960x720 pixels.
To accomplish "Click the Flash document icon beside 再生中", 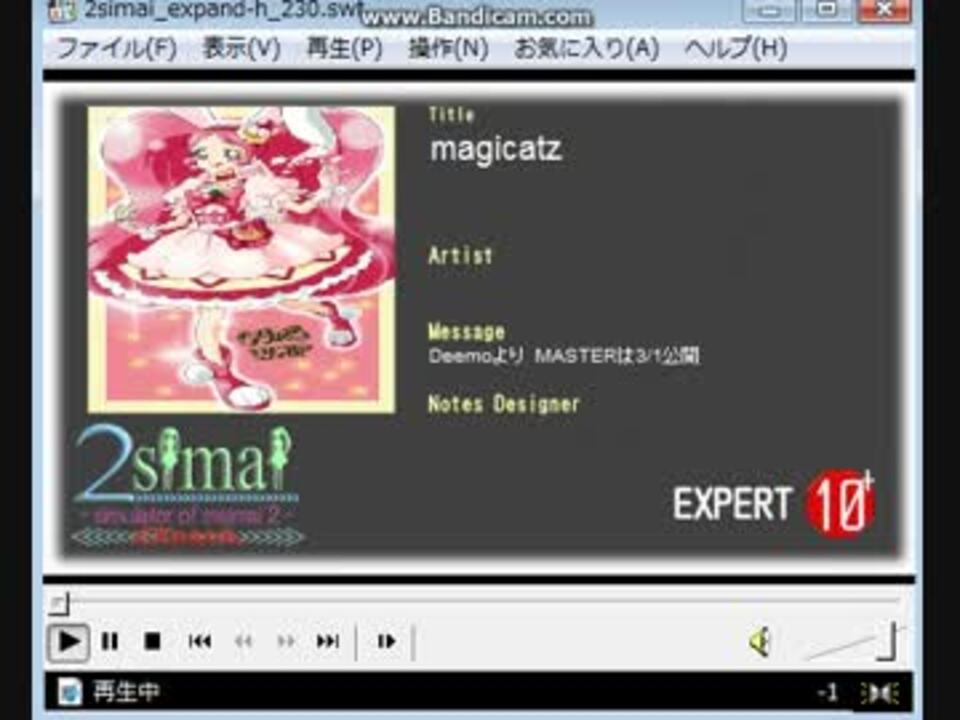I will coord(69,691).
